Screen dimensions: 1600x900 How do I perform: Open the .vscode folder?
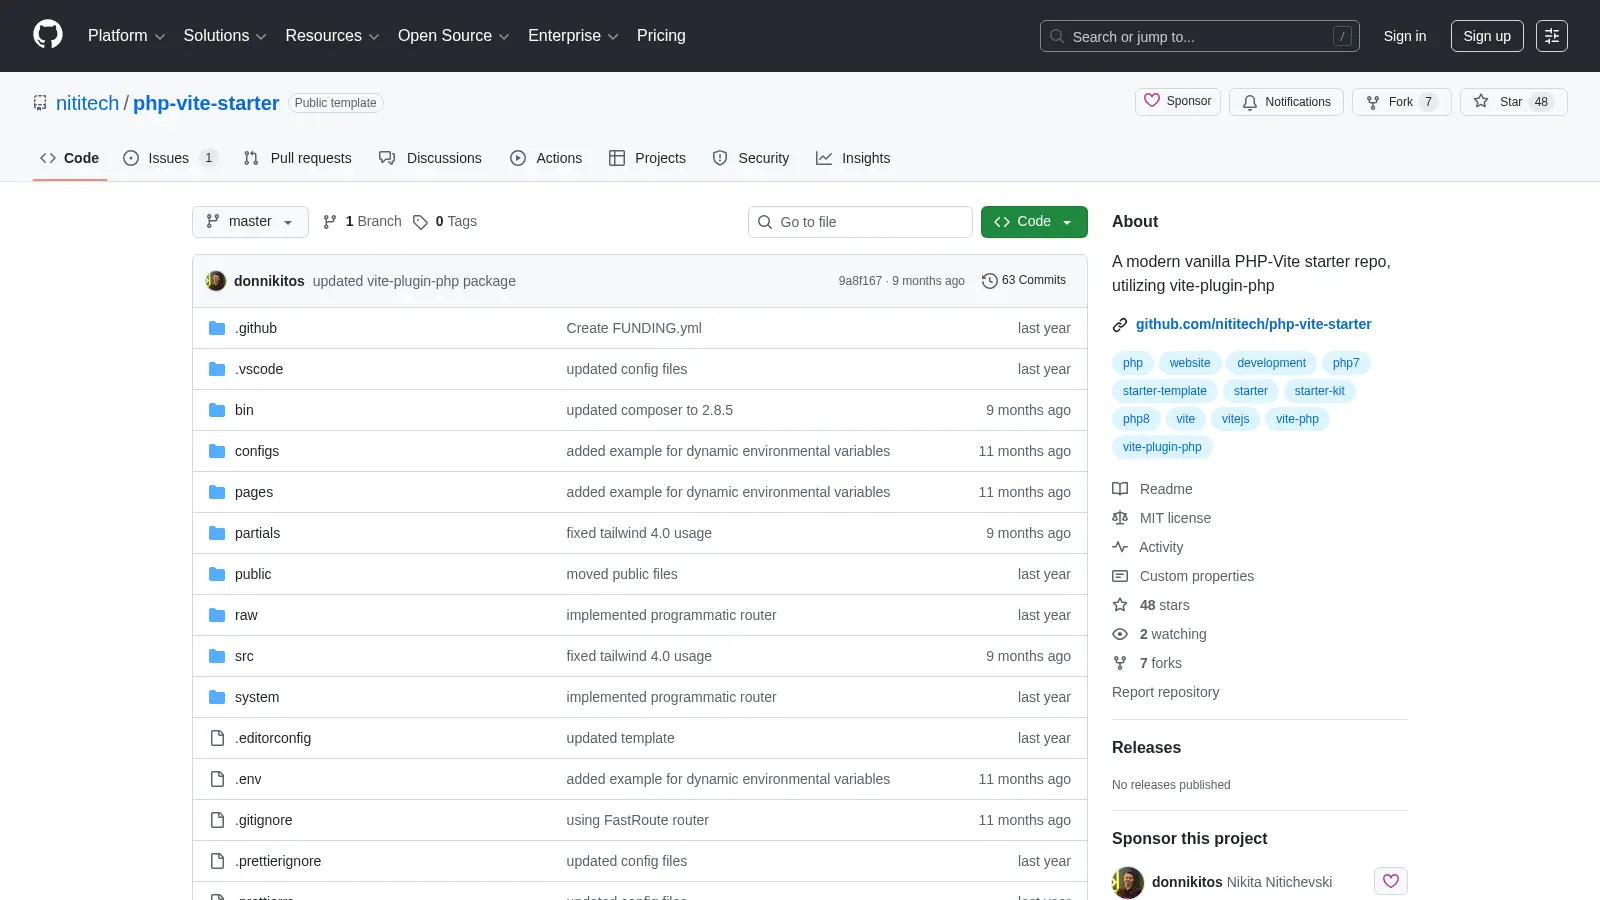[259, 369]
